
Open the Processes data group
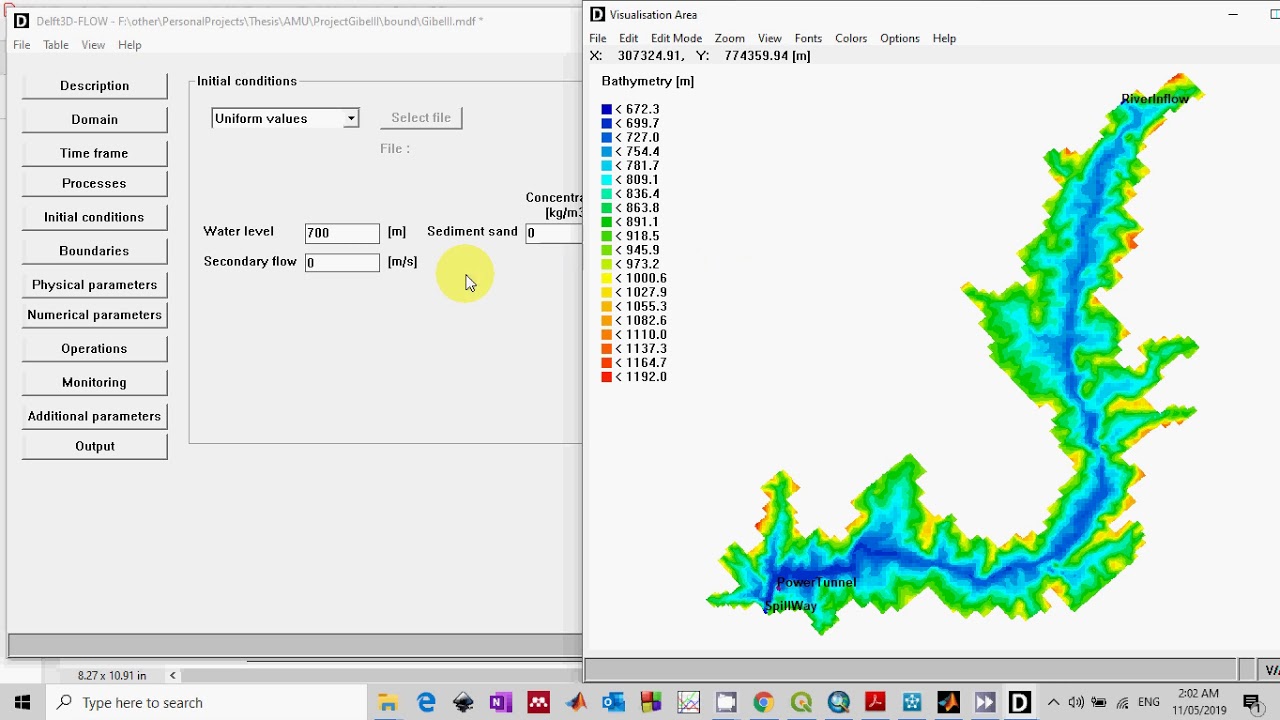(x=94, y=183)
